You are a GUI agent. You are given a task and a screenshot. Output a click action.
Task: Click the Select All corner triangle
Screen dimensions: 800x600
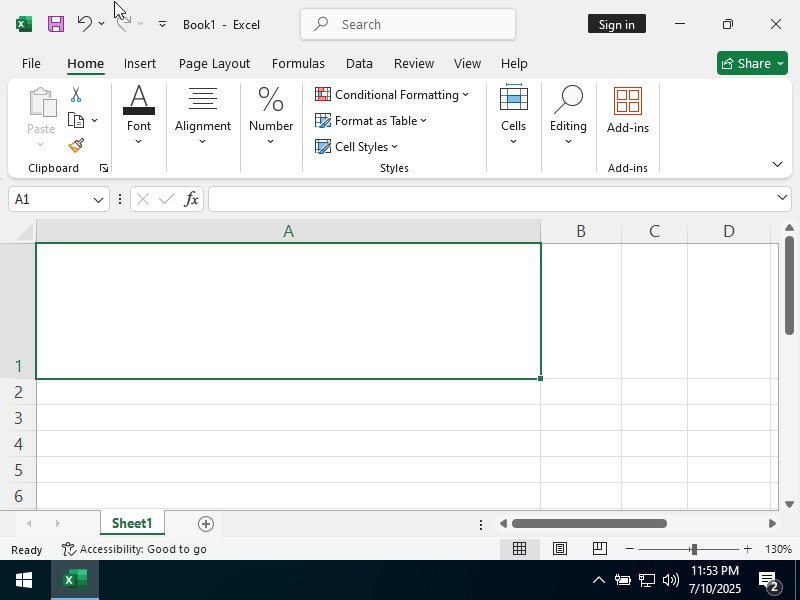[x=25, y=232]
